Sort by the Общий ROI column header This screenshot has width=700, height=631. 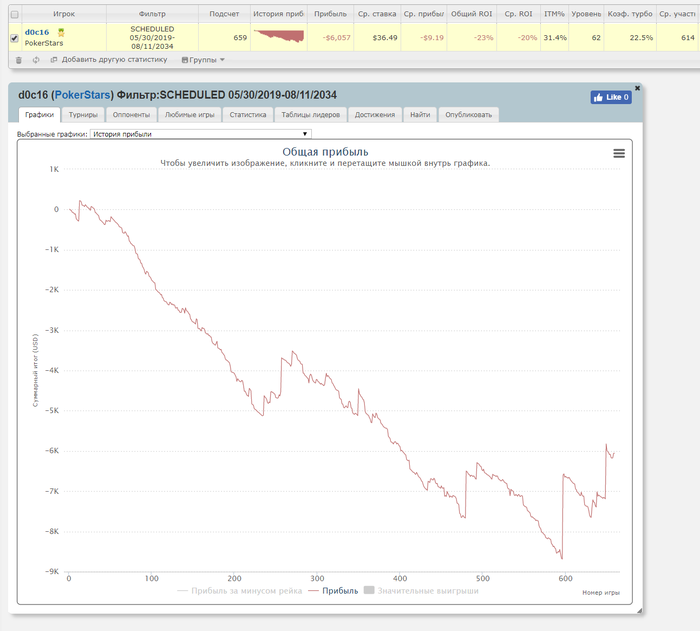(471, 14)
